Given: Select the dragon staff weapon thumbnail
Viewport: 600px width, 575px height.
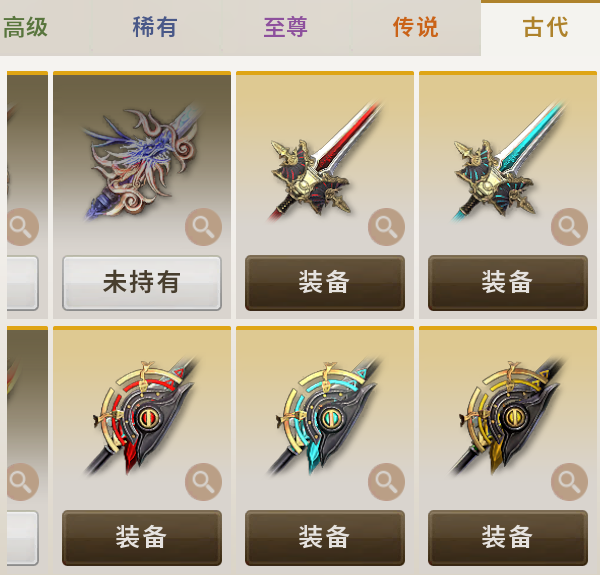Looking at the screenshot, I should pyautogui.click(x=142, y=163).
